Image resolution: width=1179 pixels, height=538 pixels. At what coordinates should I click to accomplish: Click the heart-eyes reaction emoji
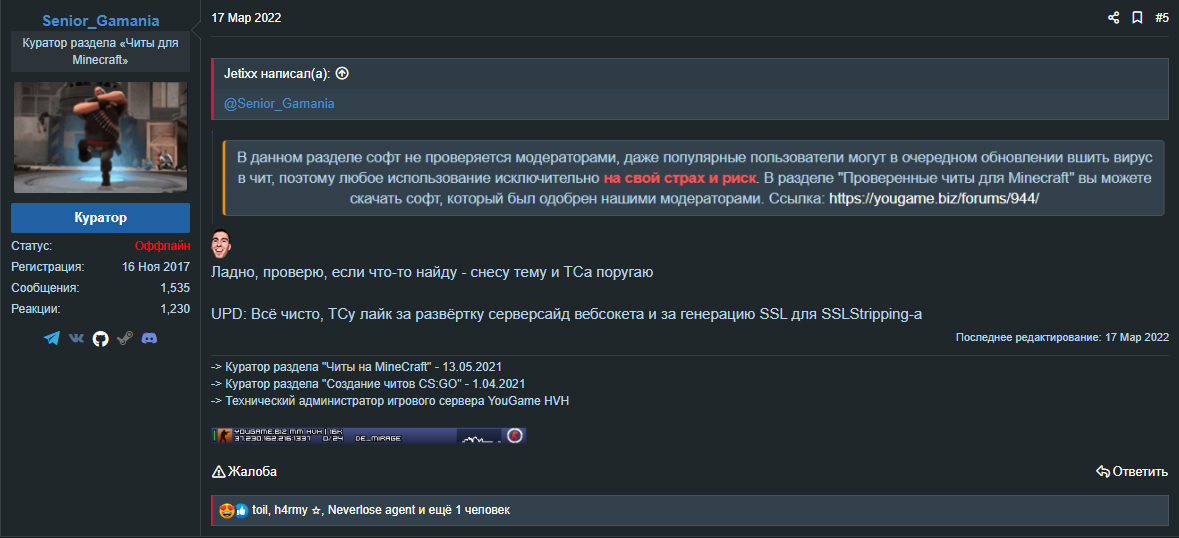[x=227, y=511]
